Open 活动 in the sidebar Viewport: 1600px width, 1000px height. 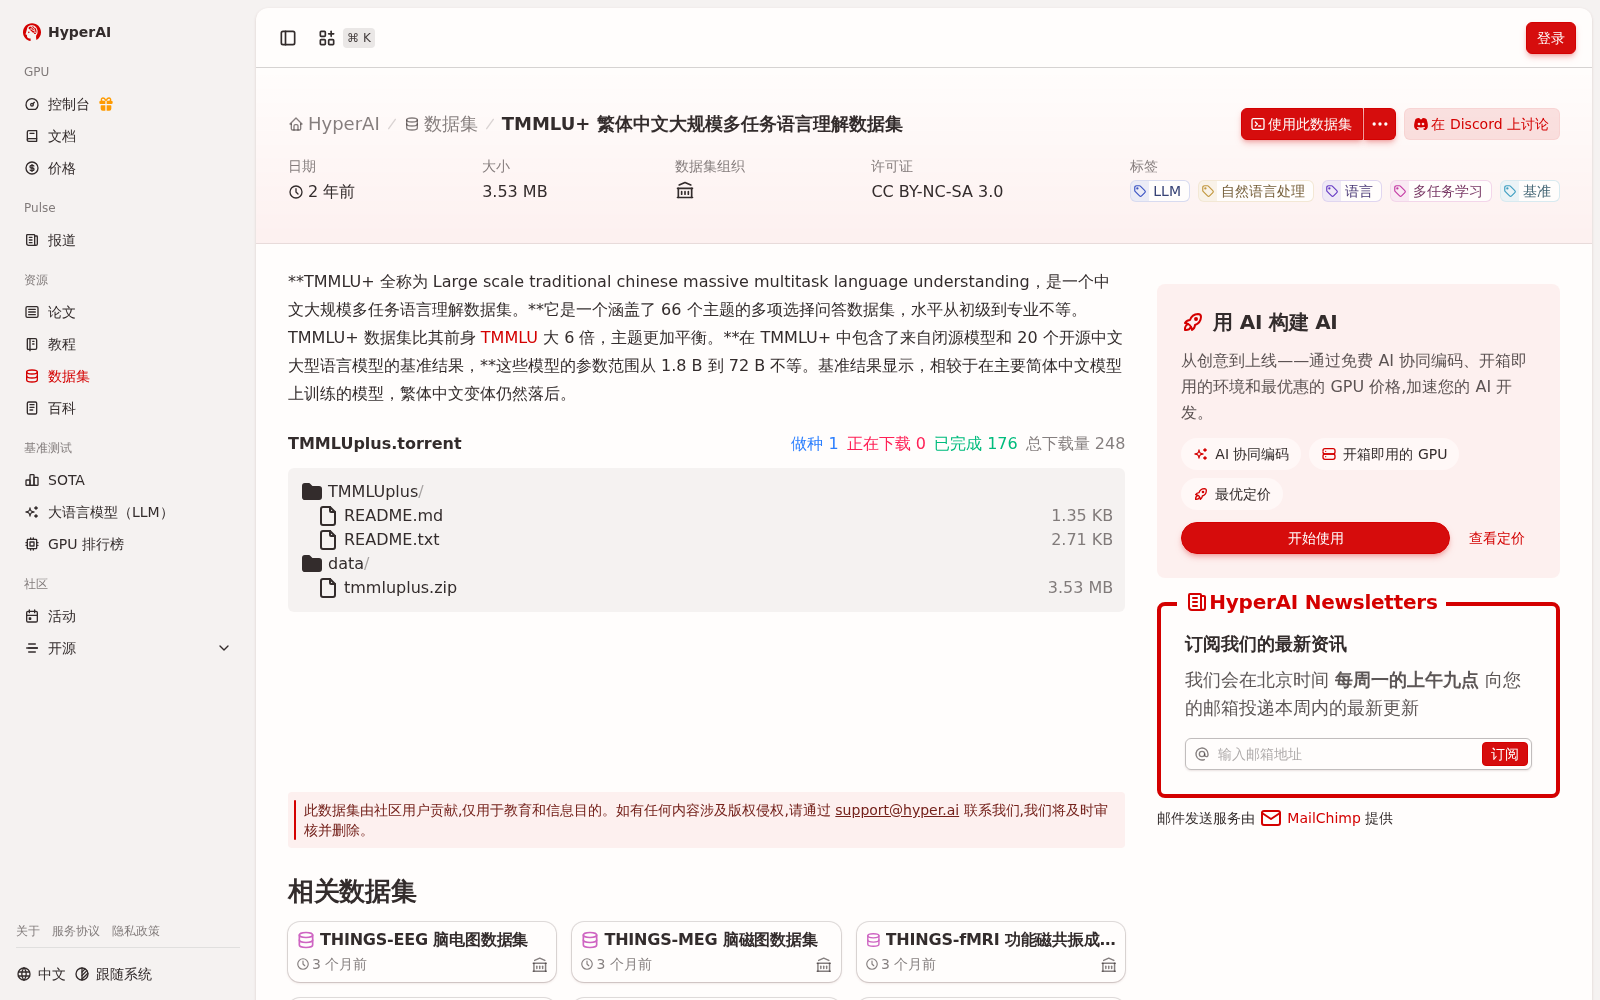[x=62, y=616]
